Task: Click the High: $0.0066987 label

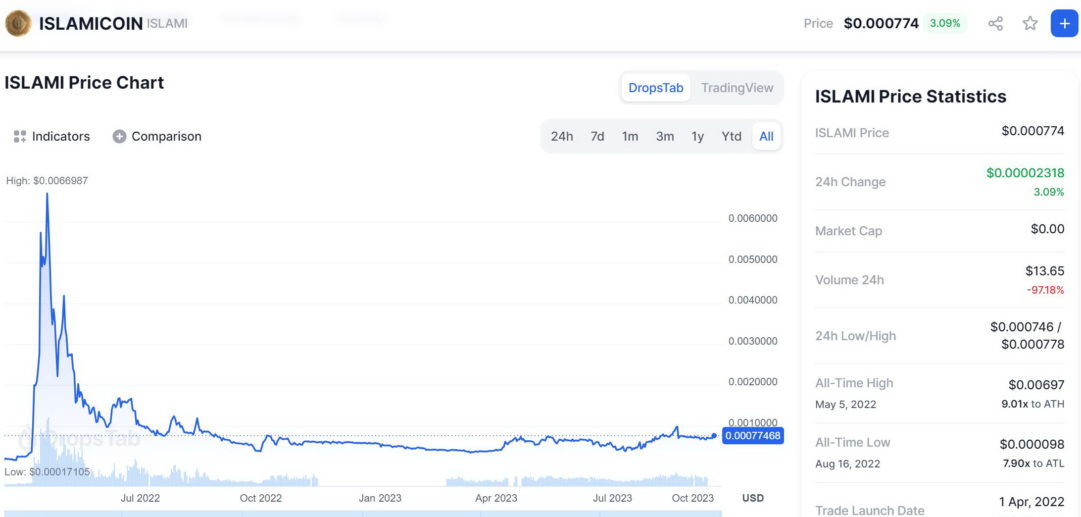Action: (x=47, y=181)
